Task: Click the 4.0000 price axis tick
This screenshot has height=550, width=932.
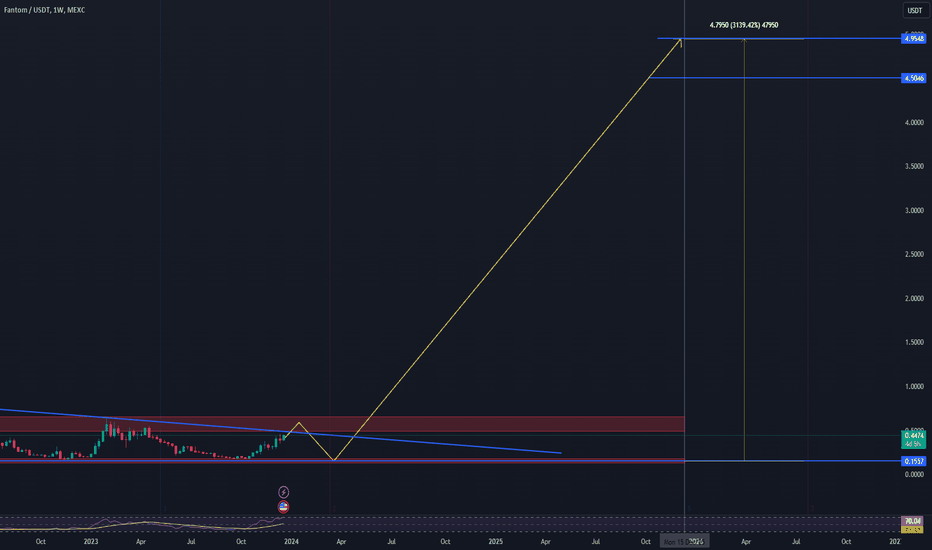Action: coord(914,122)
